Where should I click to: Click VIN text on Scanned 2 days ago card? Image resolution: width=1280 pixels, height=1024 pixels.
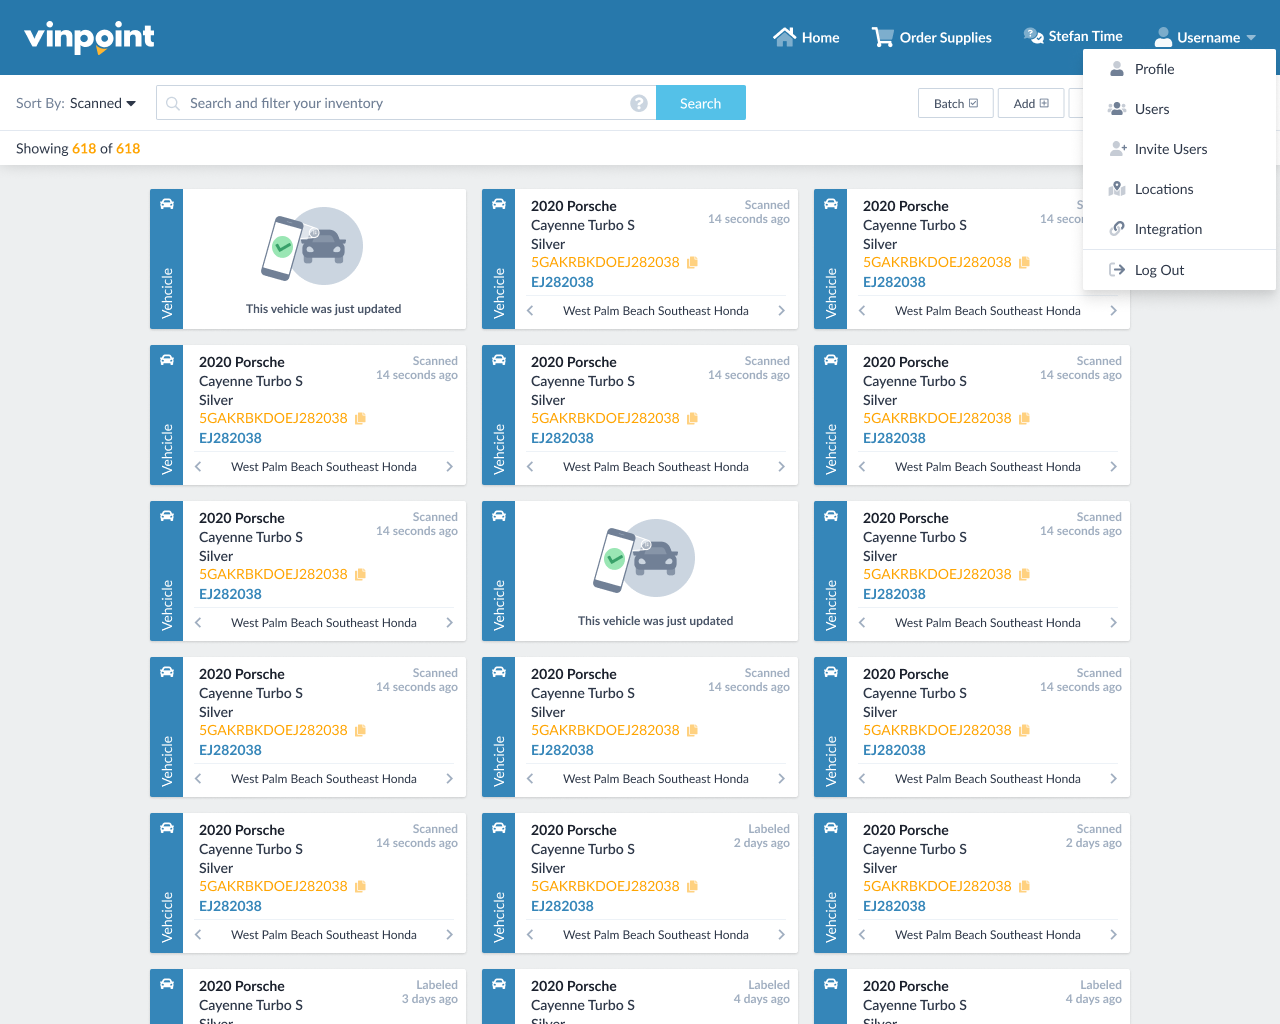[937, 886]
